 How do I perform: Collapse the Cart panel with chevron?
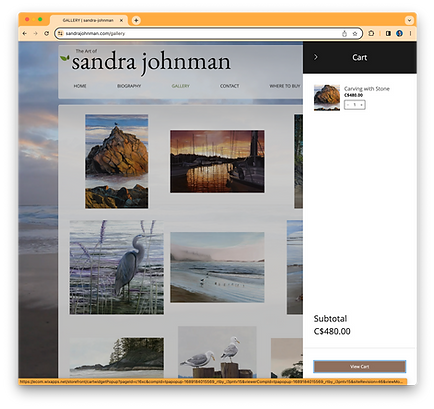pos(316,57)
